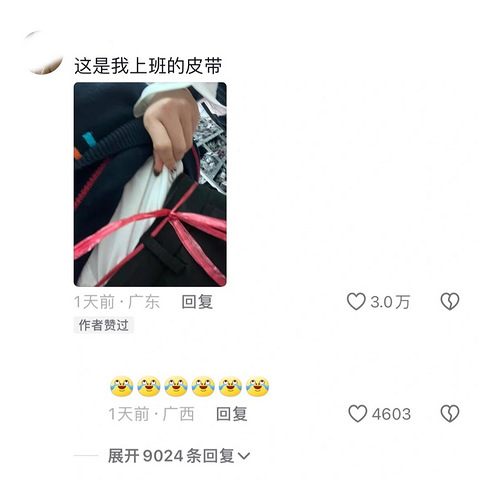This screenshot has width=480, height=480.
Task: Click the line left of 展开 replies
Action: 86,456
